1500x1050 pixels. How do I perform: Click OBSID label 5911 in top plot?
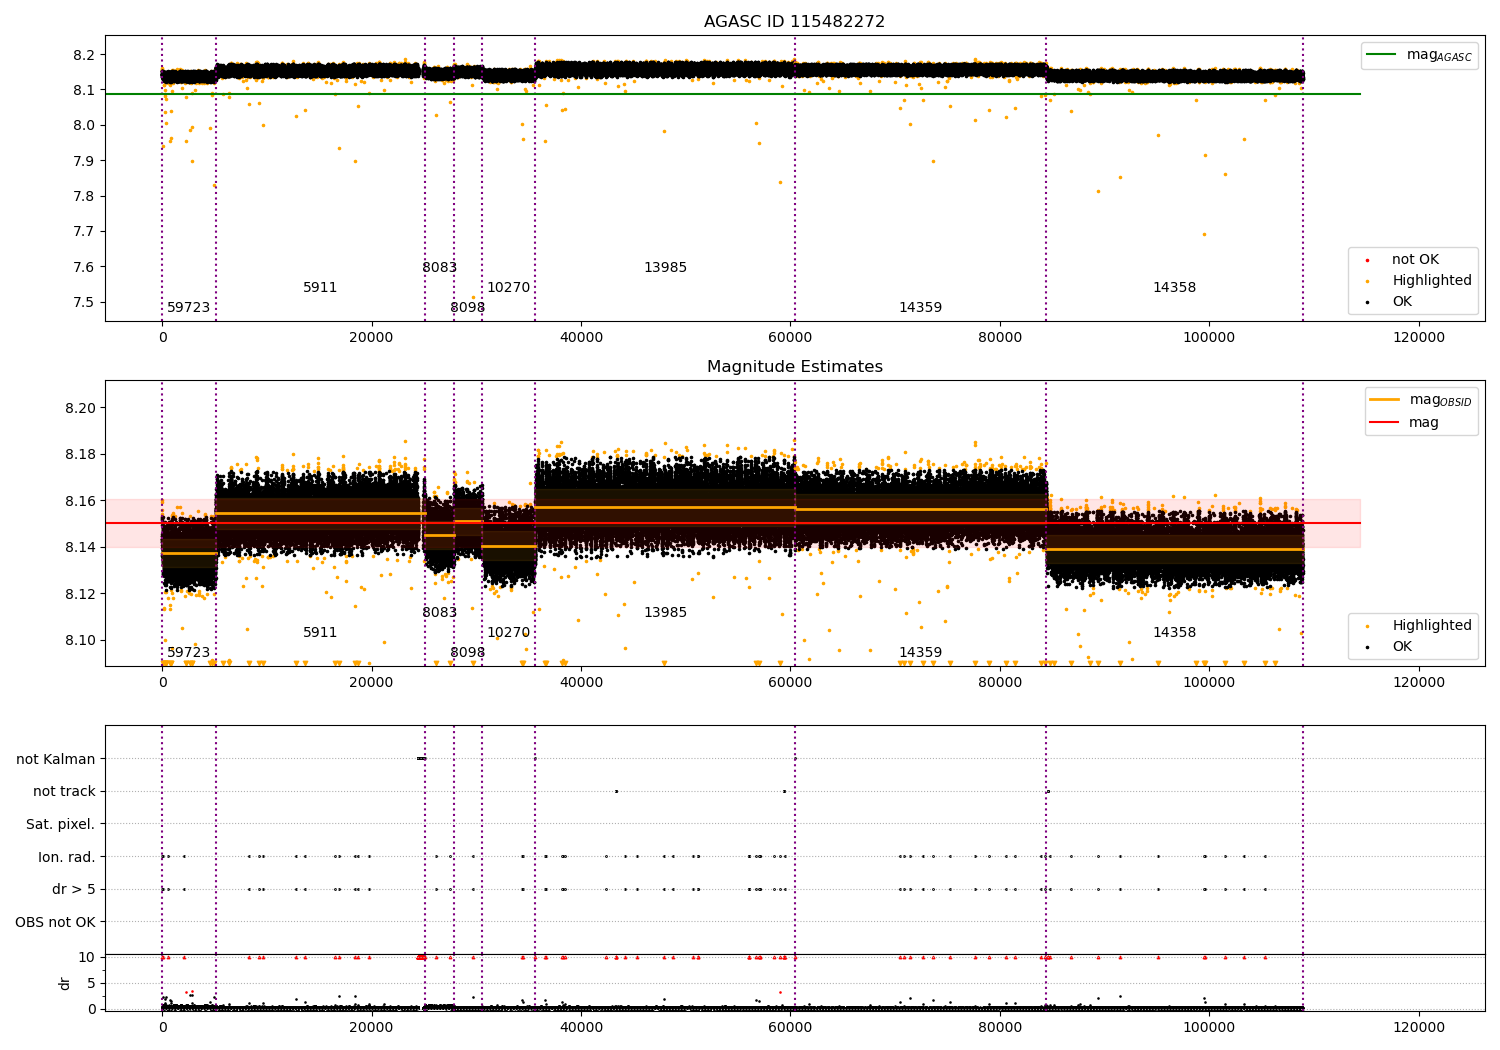tap(320, 288)
